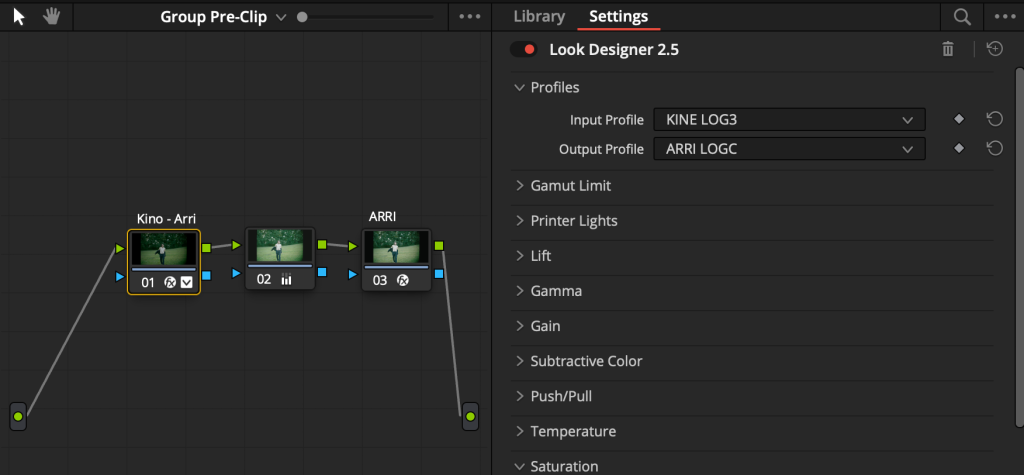The image size is (1024, 475).
Task: Click node 01 checkbox badge
Action: [187, 282]
